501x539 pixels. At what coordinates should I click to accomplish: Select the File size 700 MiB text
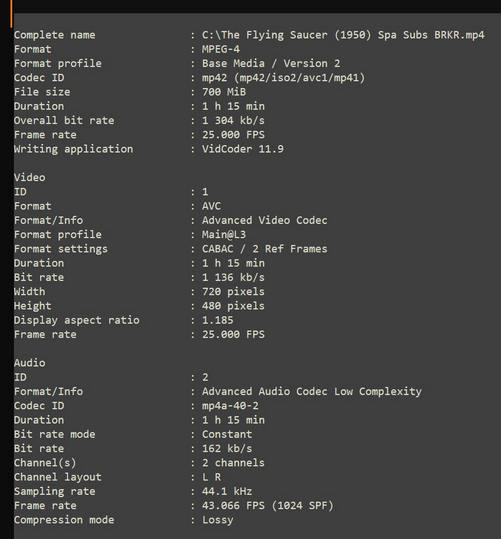[224, 92]
